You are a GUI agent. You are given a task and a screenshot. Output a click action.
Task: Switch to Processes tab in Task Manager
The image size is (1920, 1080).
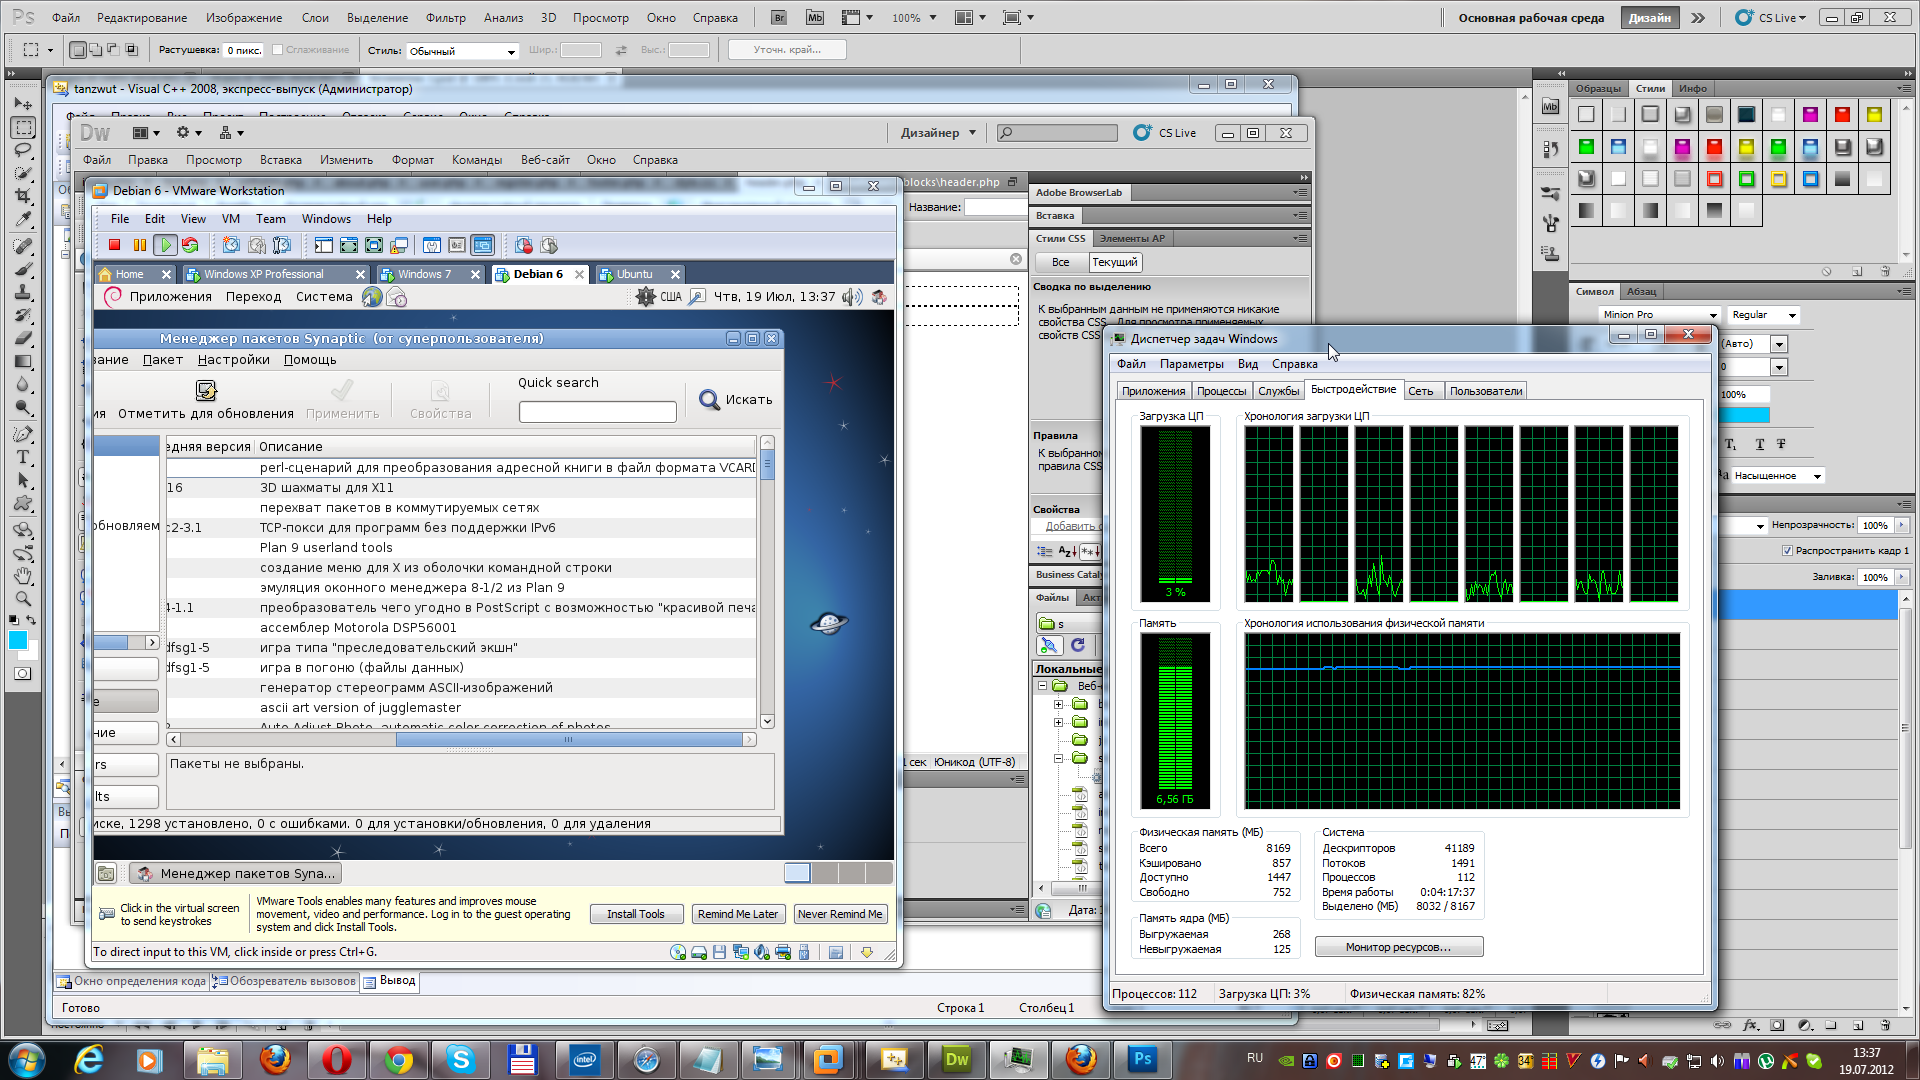1221,391
